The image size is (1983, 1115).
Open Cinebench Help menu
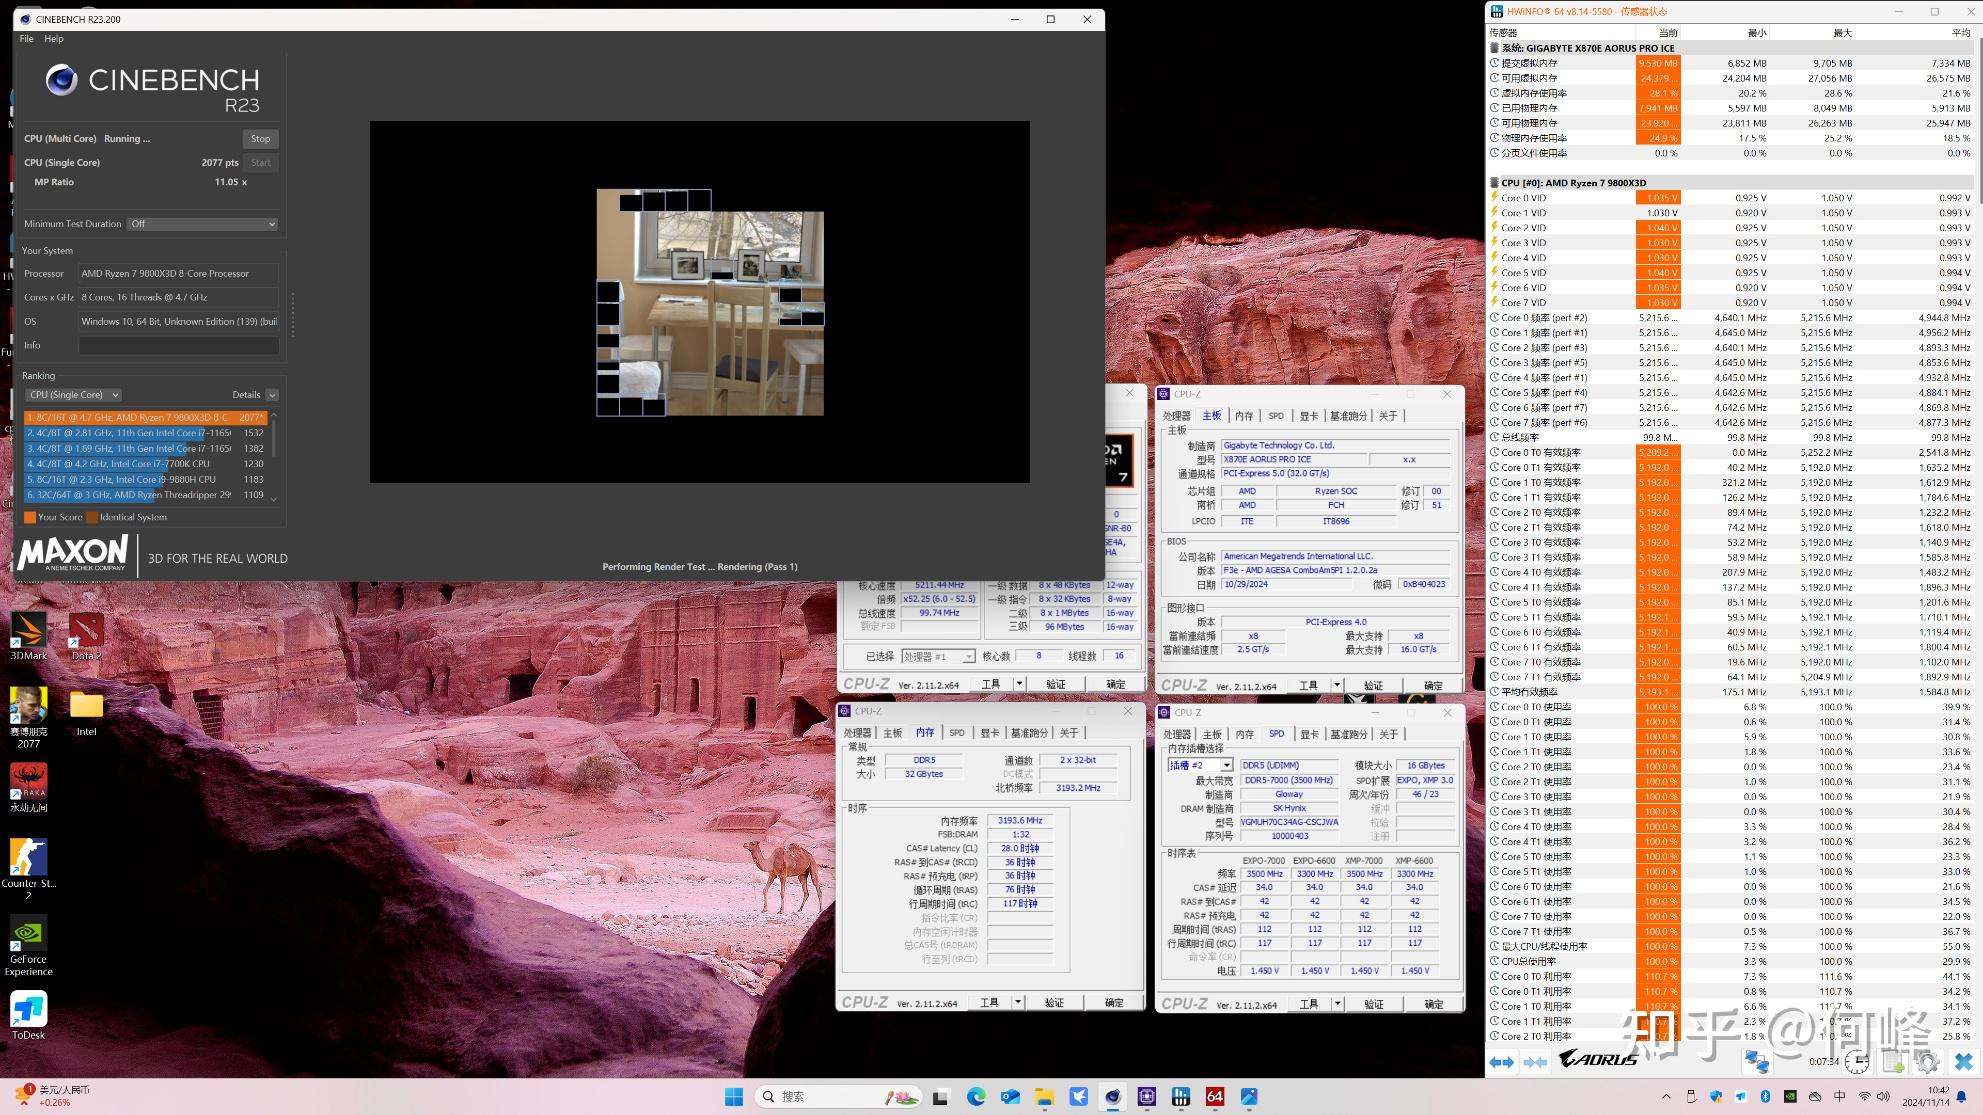coord(54,39)
